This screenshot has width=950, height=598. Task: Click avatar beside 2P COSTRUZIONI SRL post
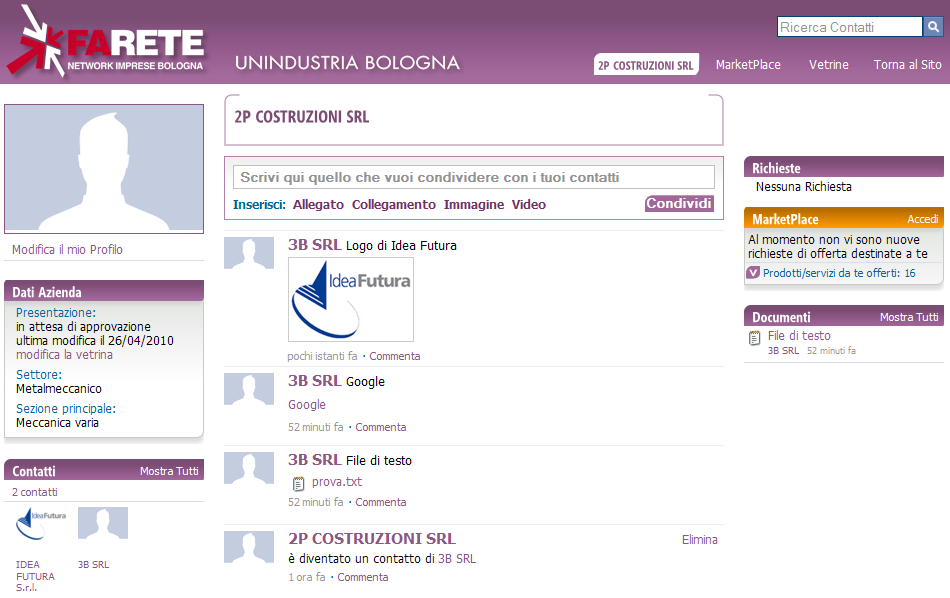pos(249,547)
